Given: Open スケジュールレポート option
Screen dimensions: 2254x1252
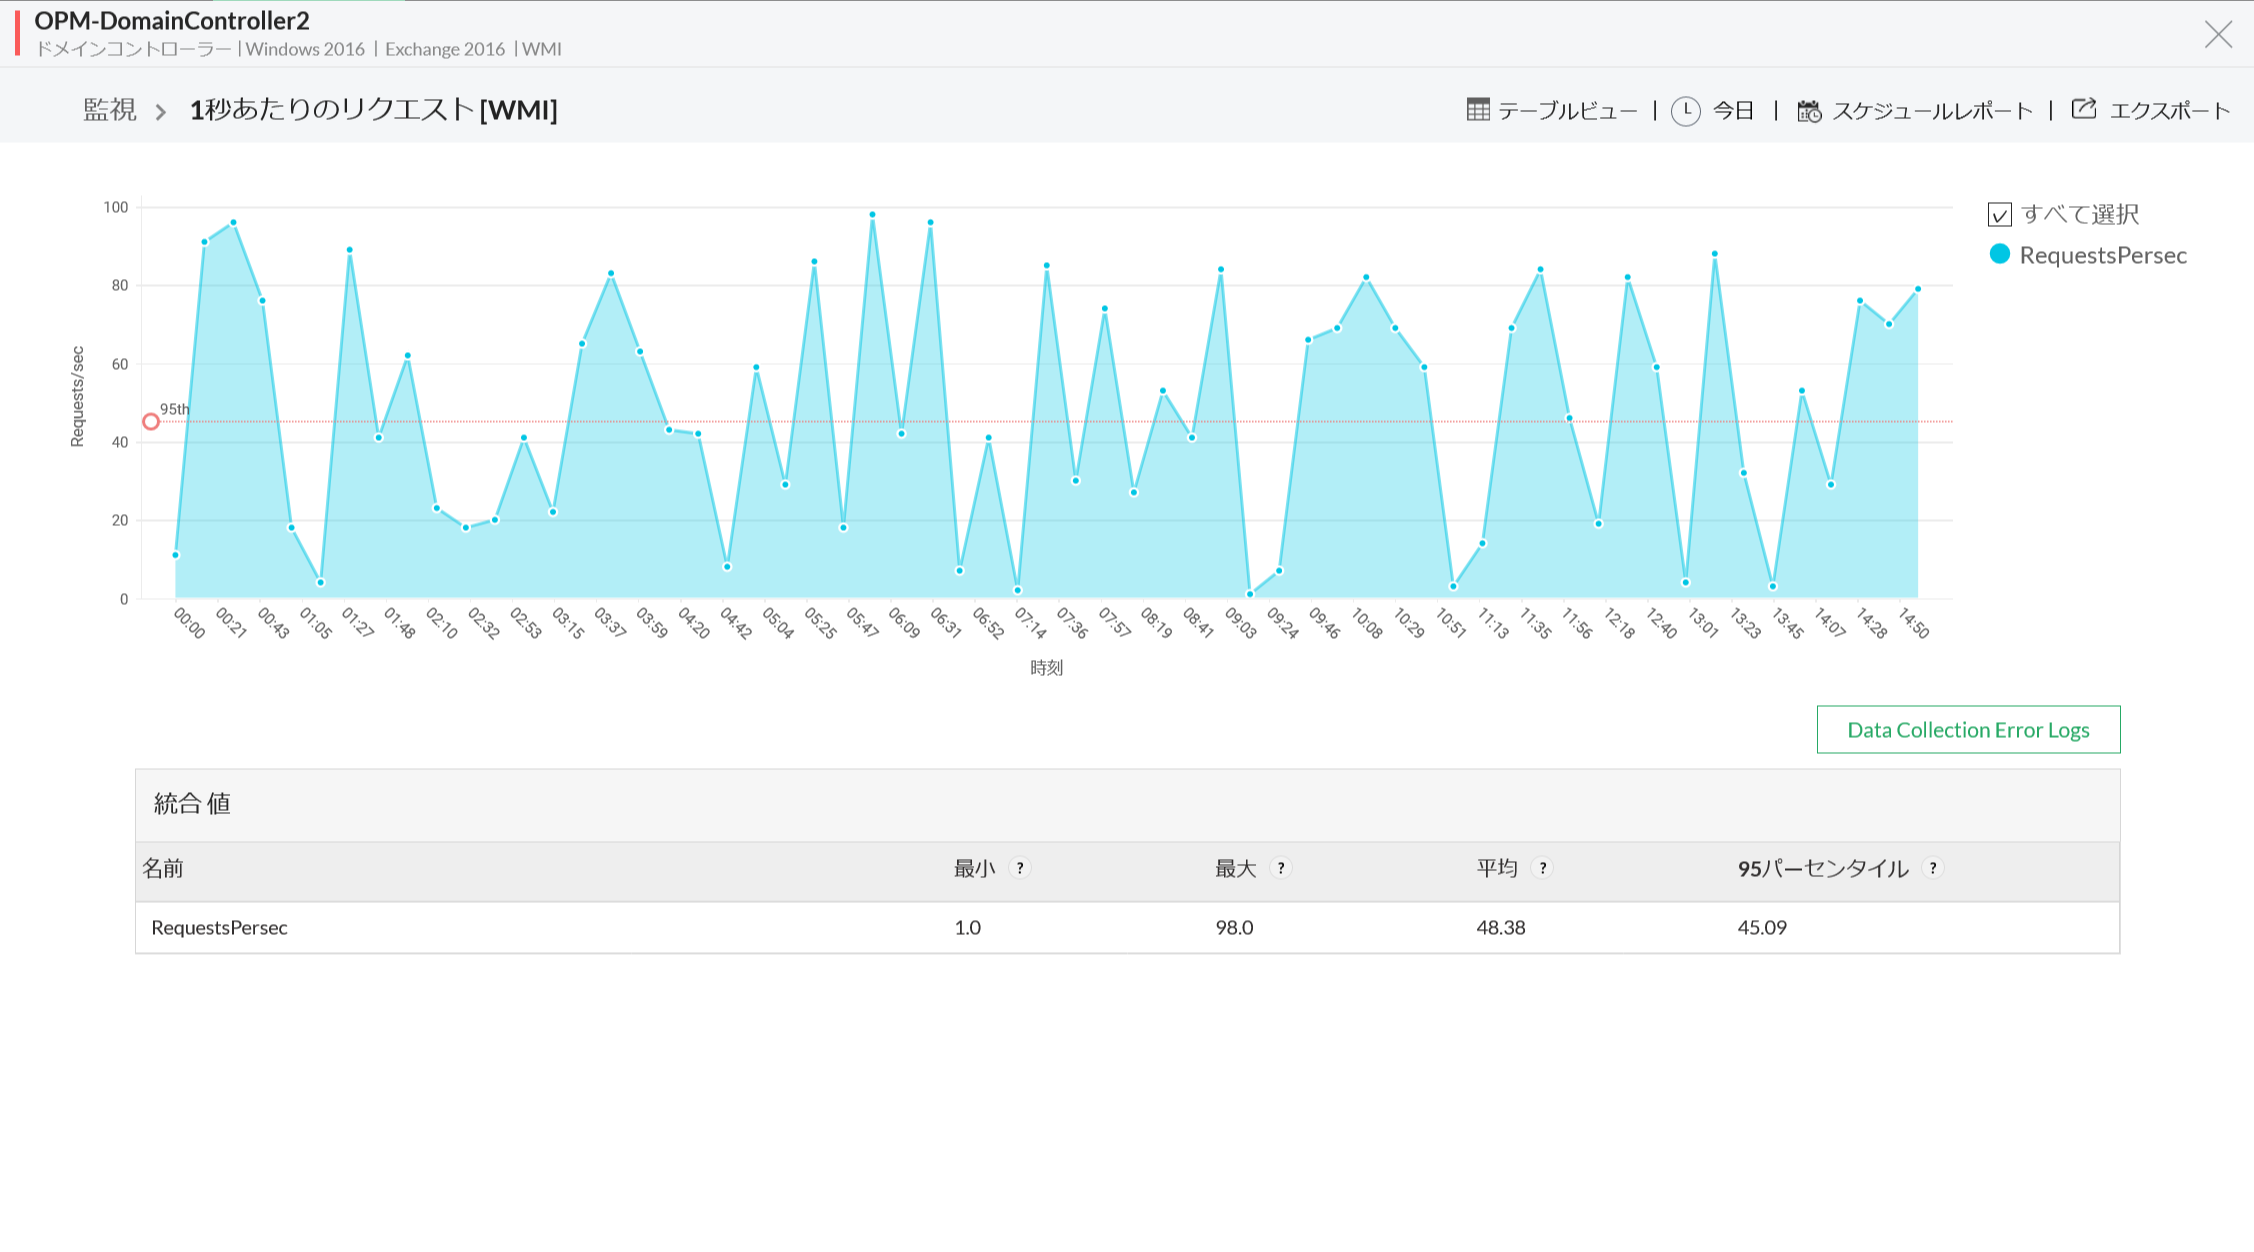Looking at the screenshot, I should [1932, 111].
